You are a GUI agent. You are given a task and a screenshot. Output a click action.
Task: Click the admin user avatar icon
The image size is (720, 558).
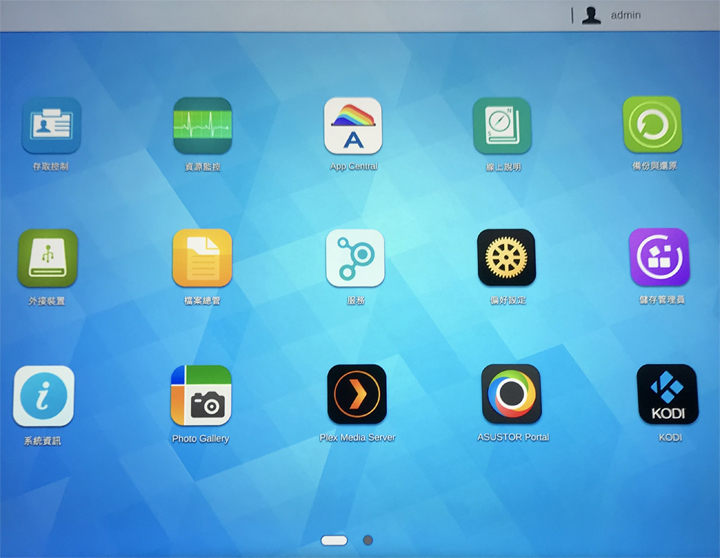(x=591, y=15)
